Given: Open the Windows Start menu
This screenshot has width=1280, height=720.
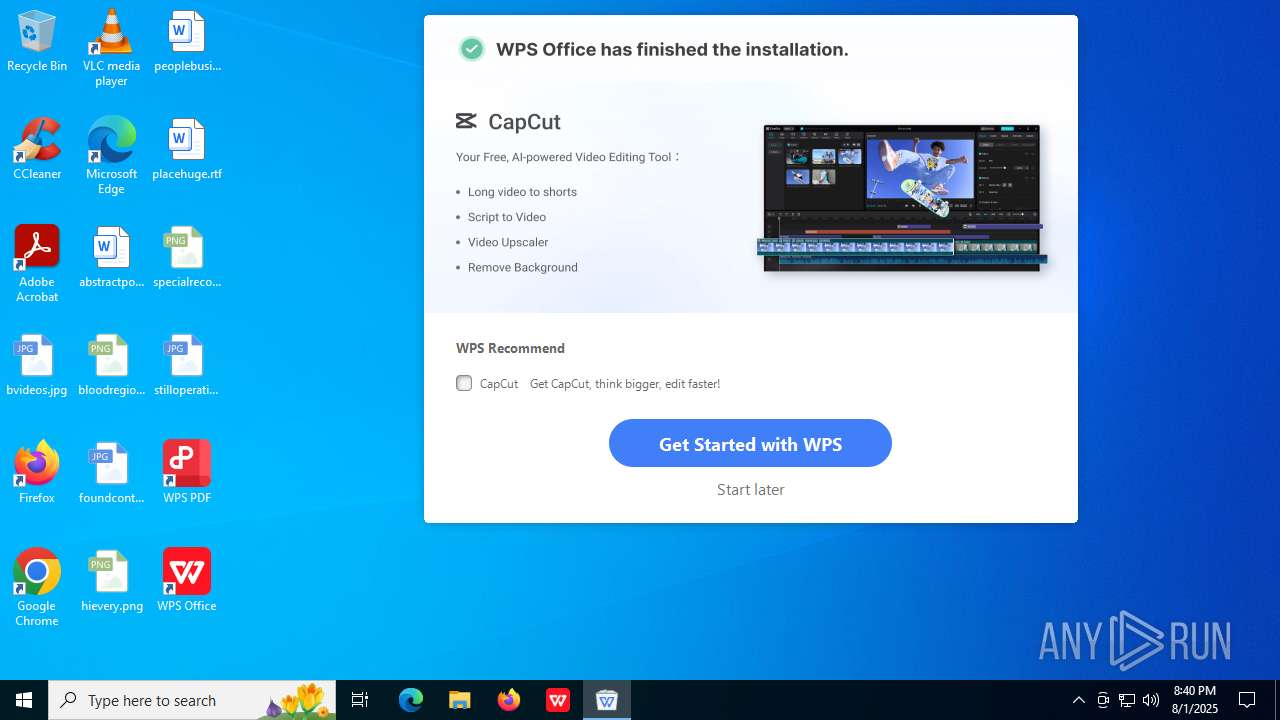Looking at the screenshot, I should click(x=24, y=700).
